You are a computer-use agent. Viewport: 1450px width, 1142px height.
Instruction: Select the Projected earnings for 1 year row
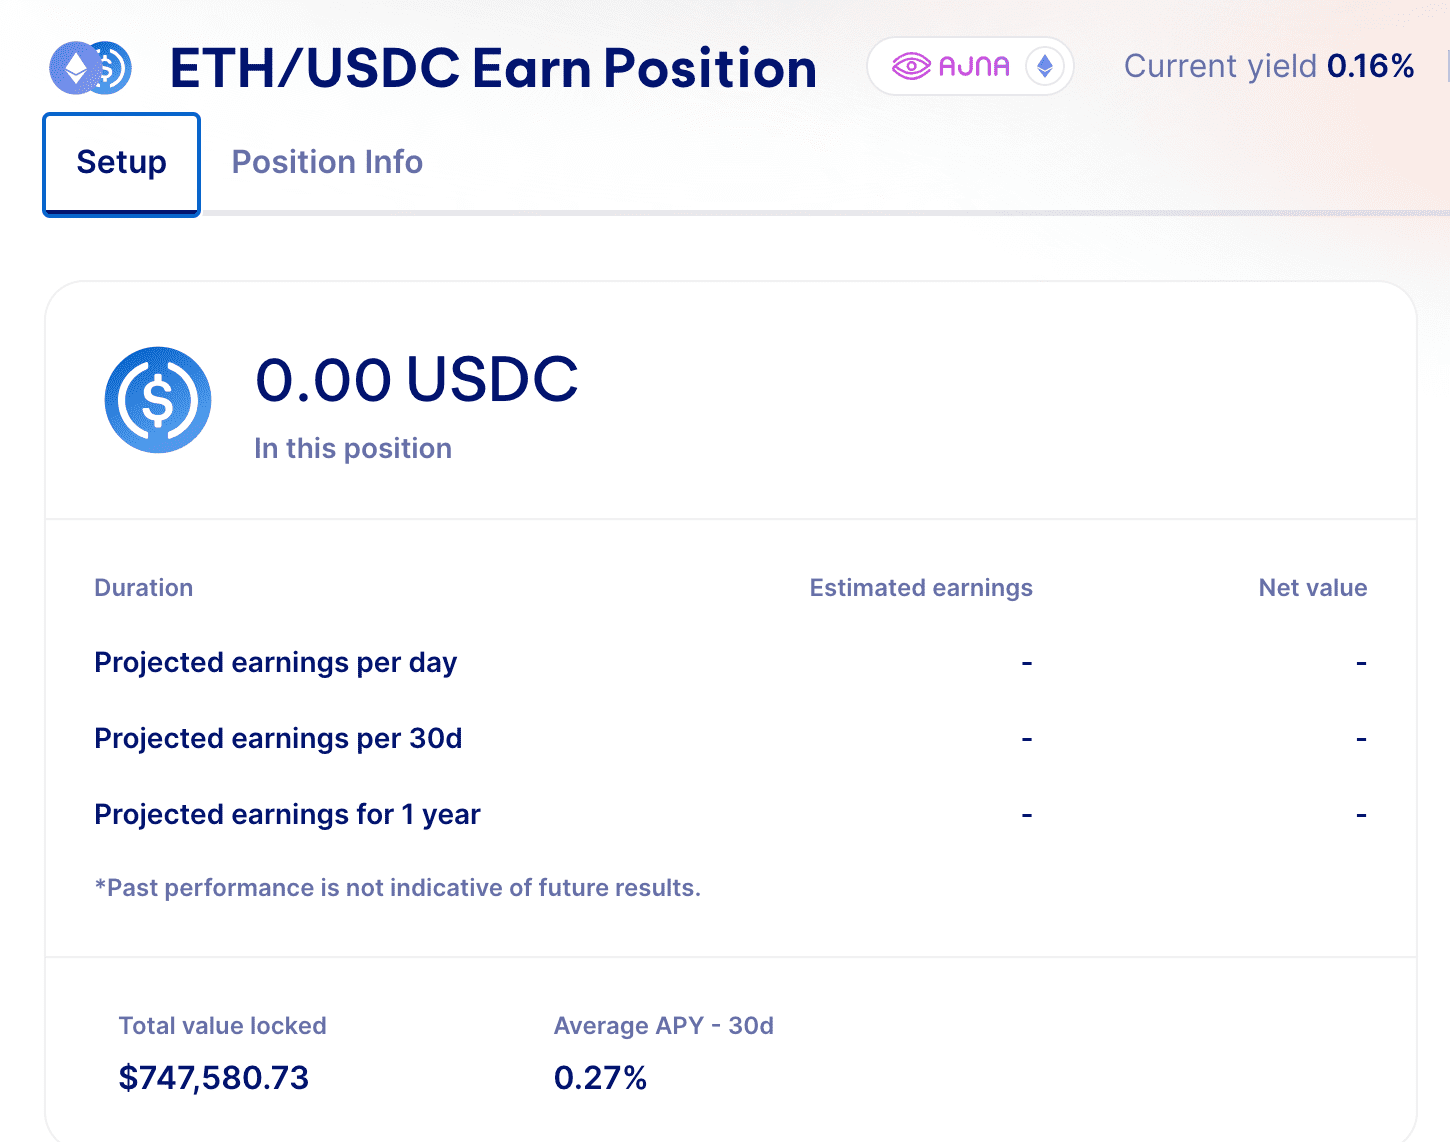[x=287, y=815]
